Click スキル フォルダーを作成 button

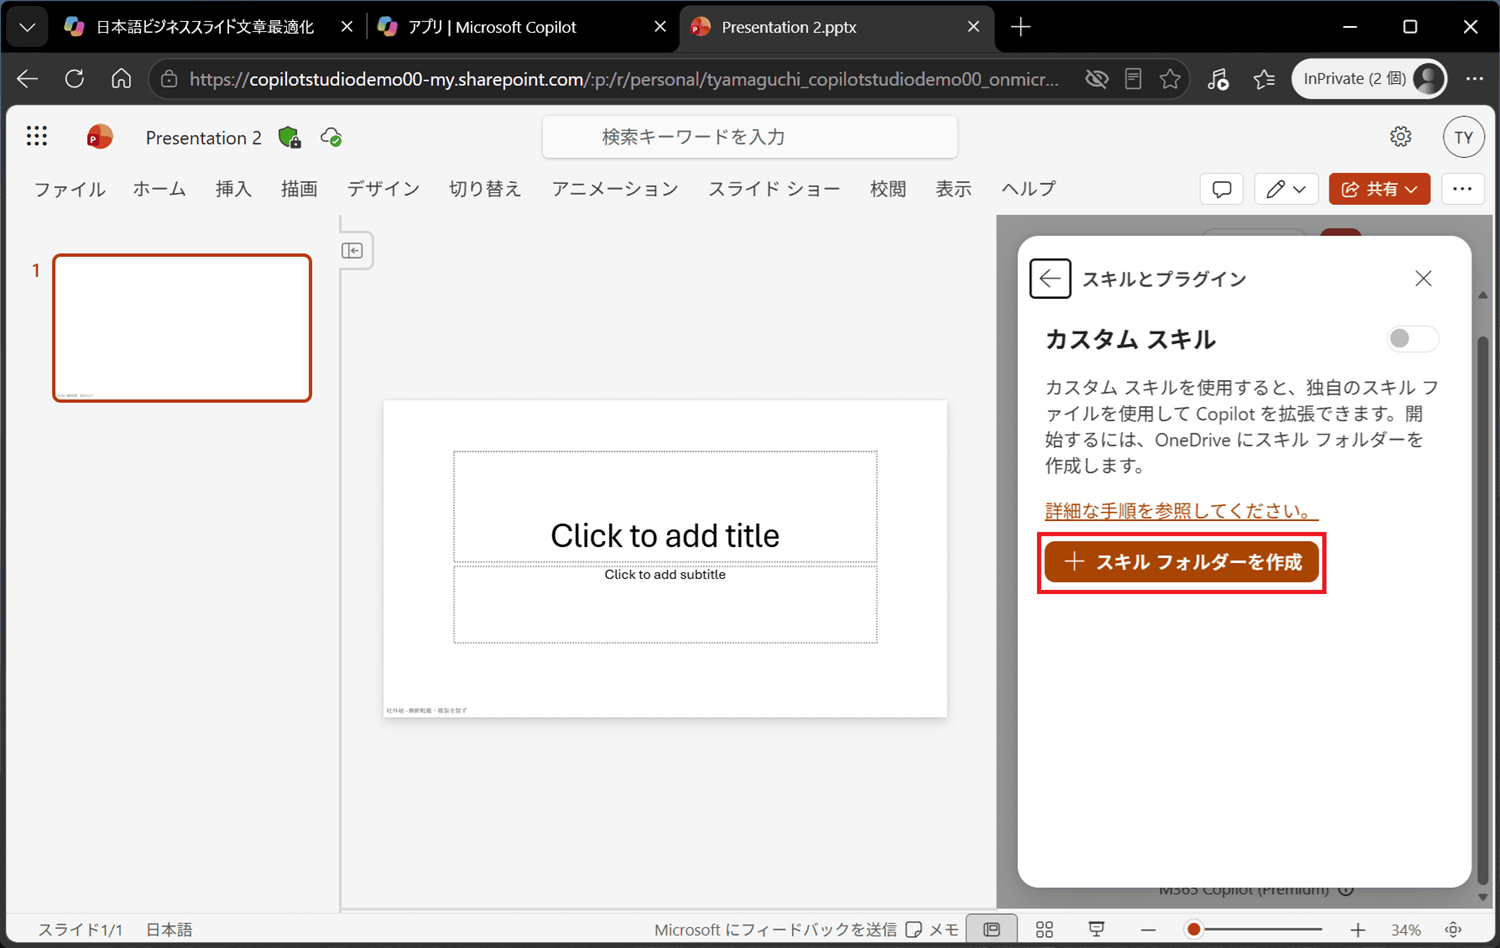1182,562
